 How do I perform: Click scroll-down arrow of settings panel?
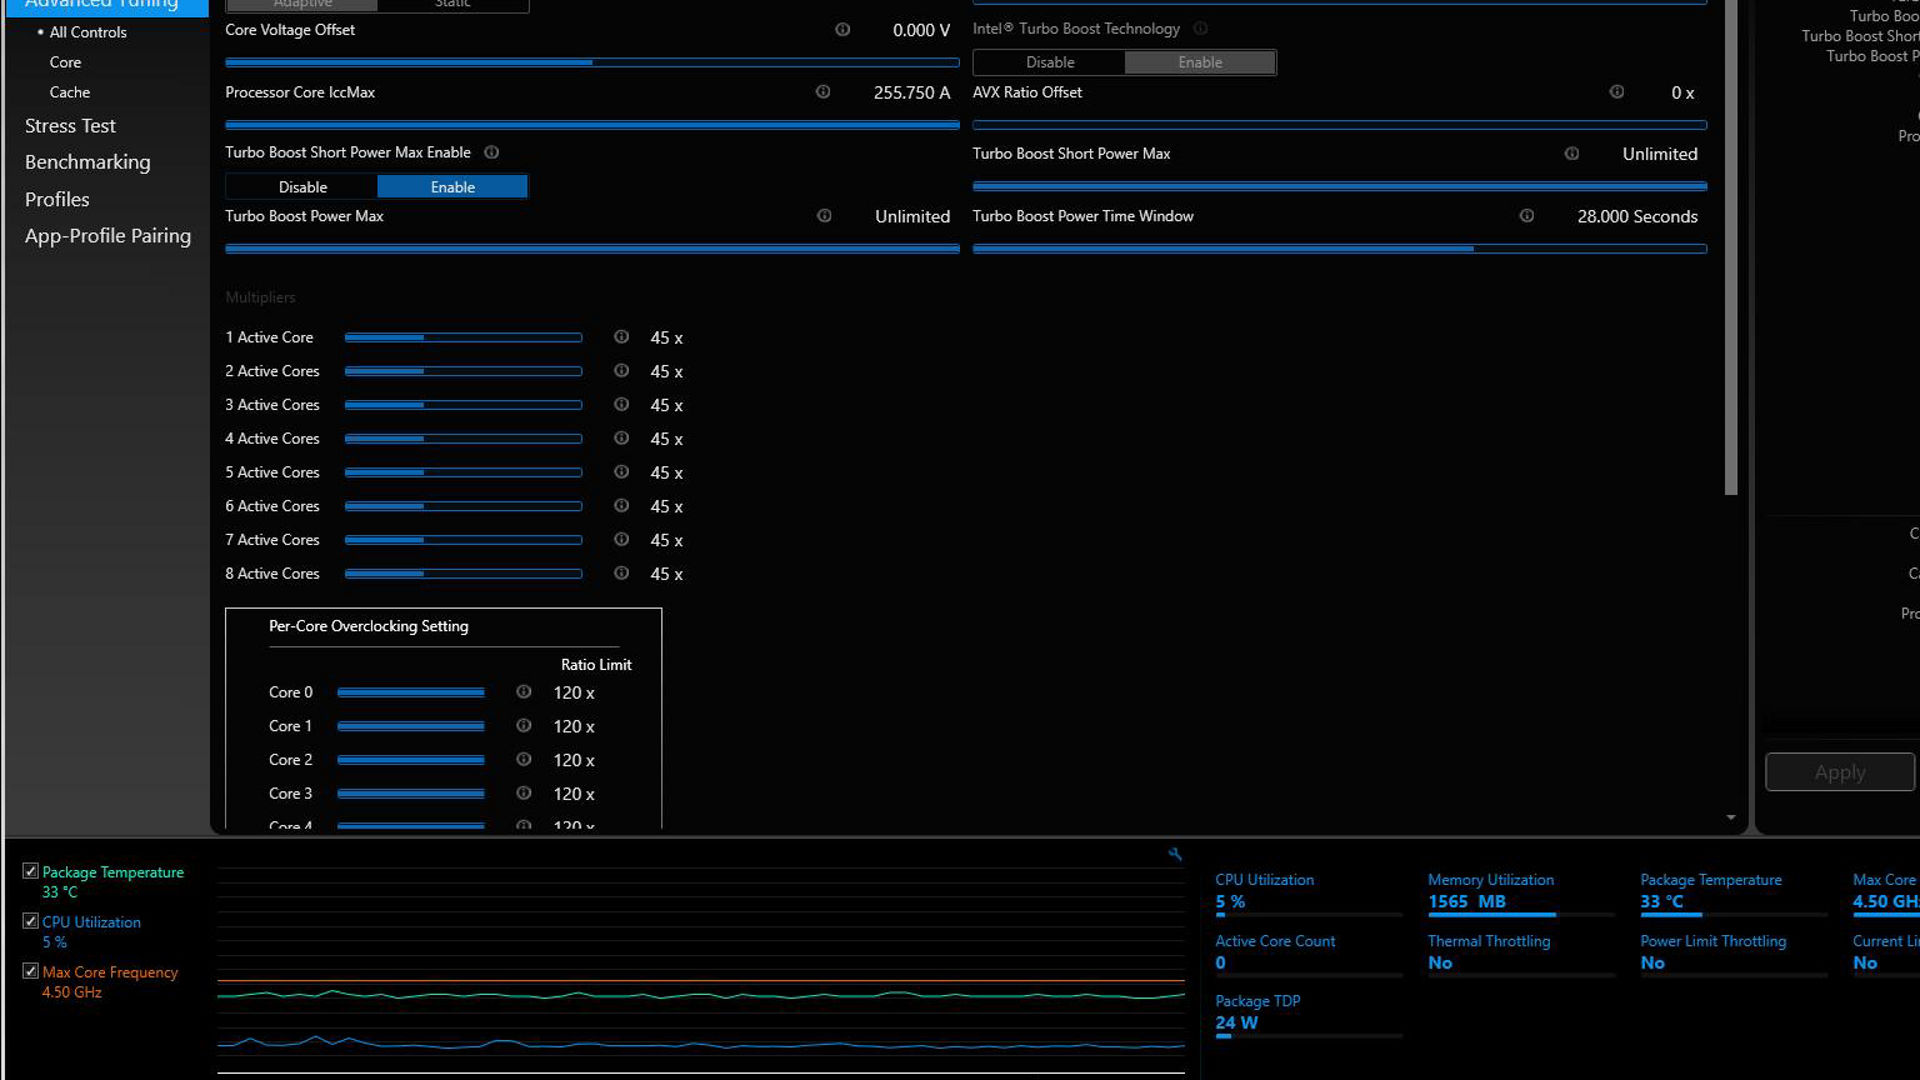coord(1731,818)
